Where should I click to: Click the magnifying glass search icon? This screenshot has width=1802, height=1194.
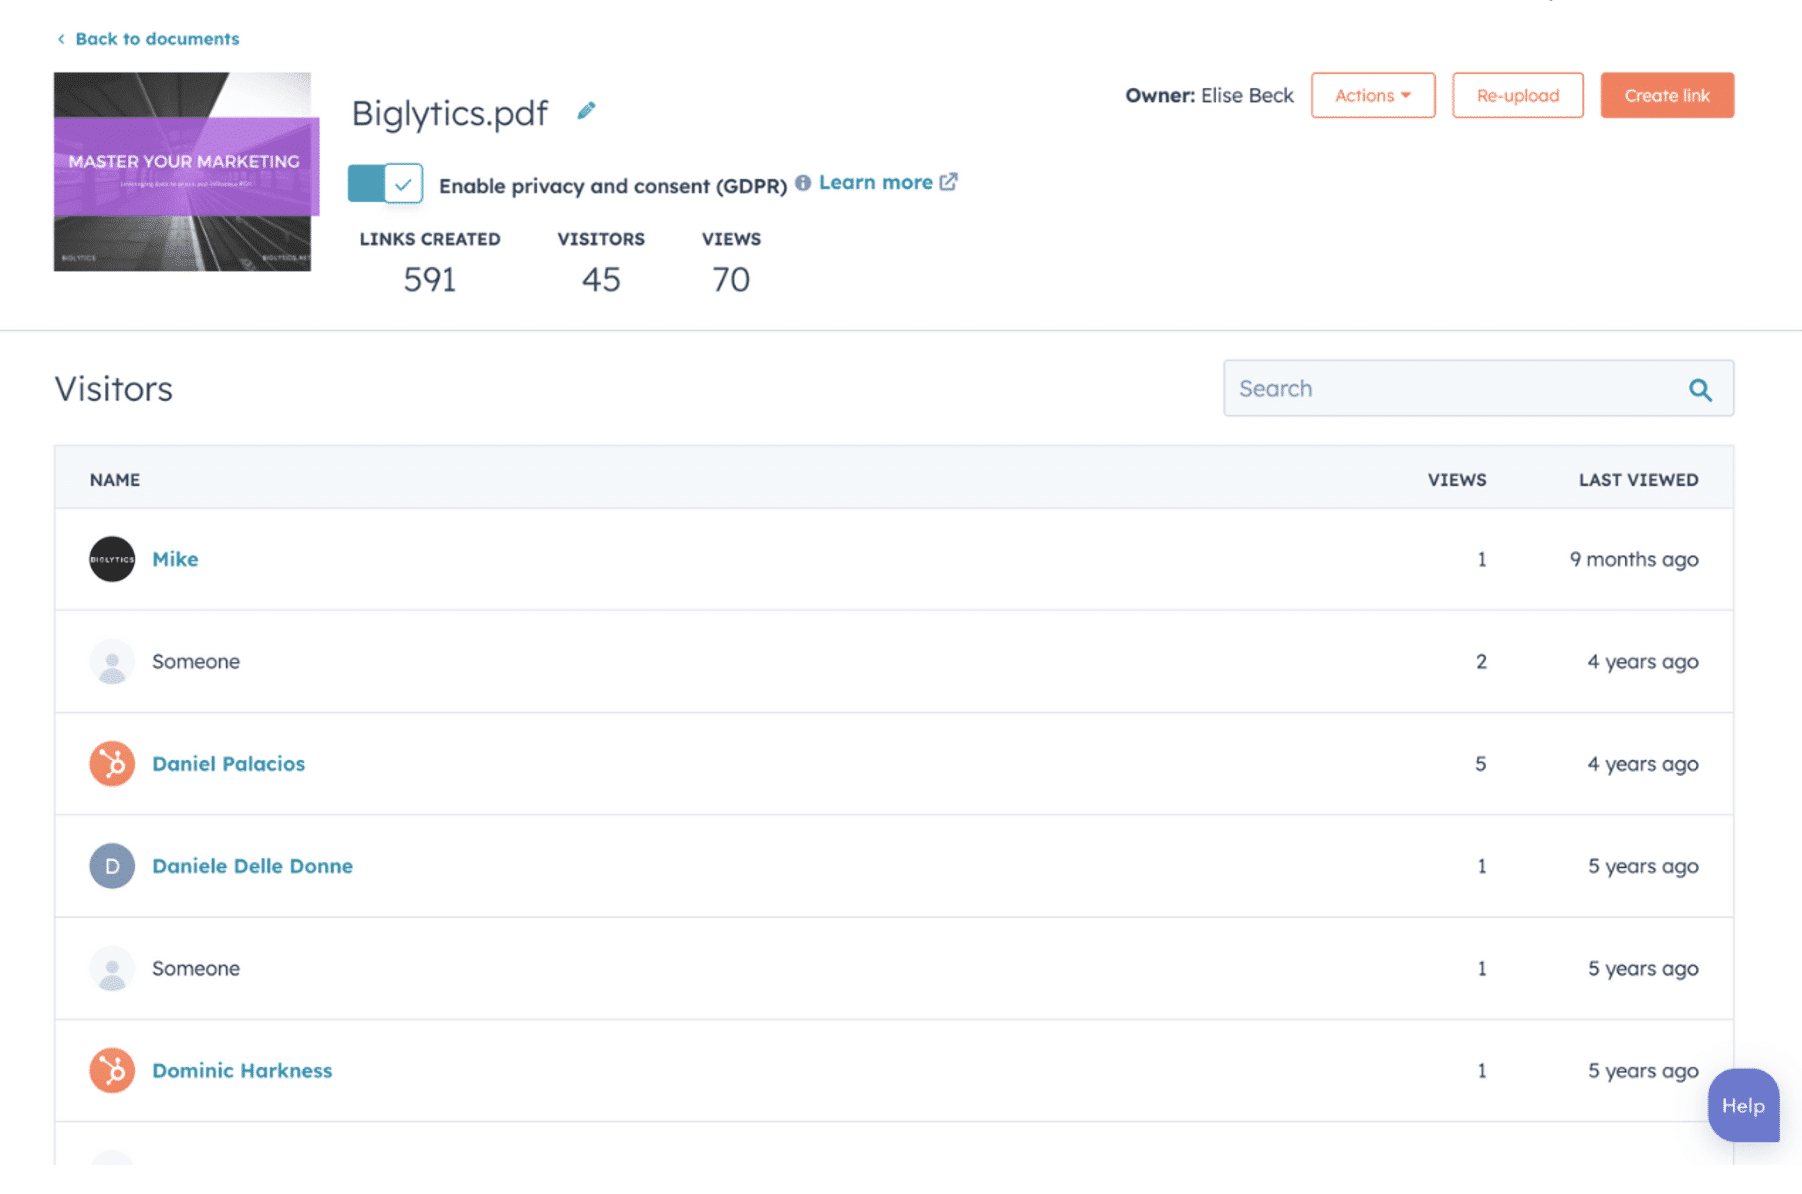coord(1700,390)
